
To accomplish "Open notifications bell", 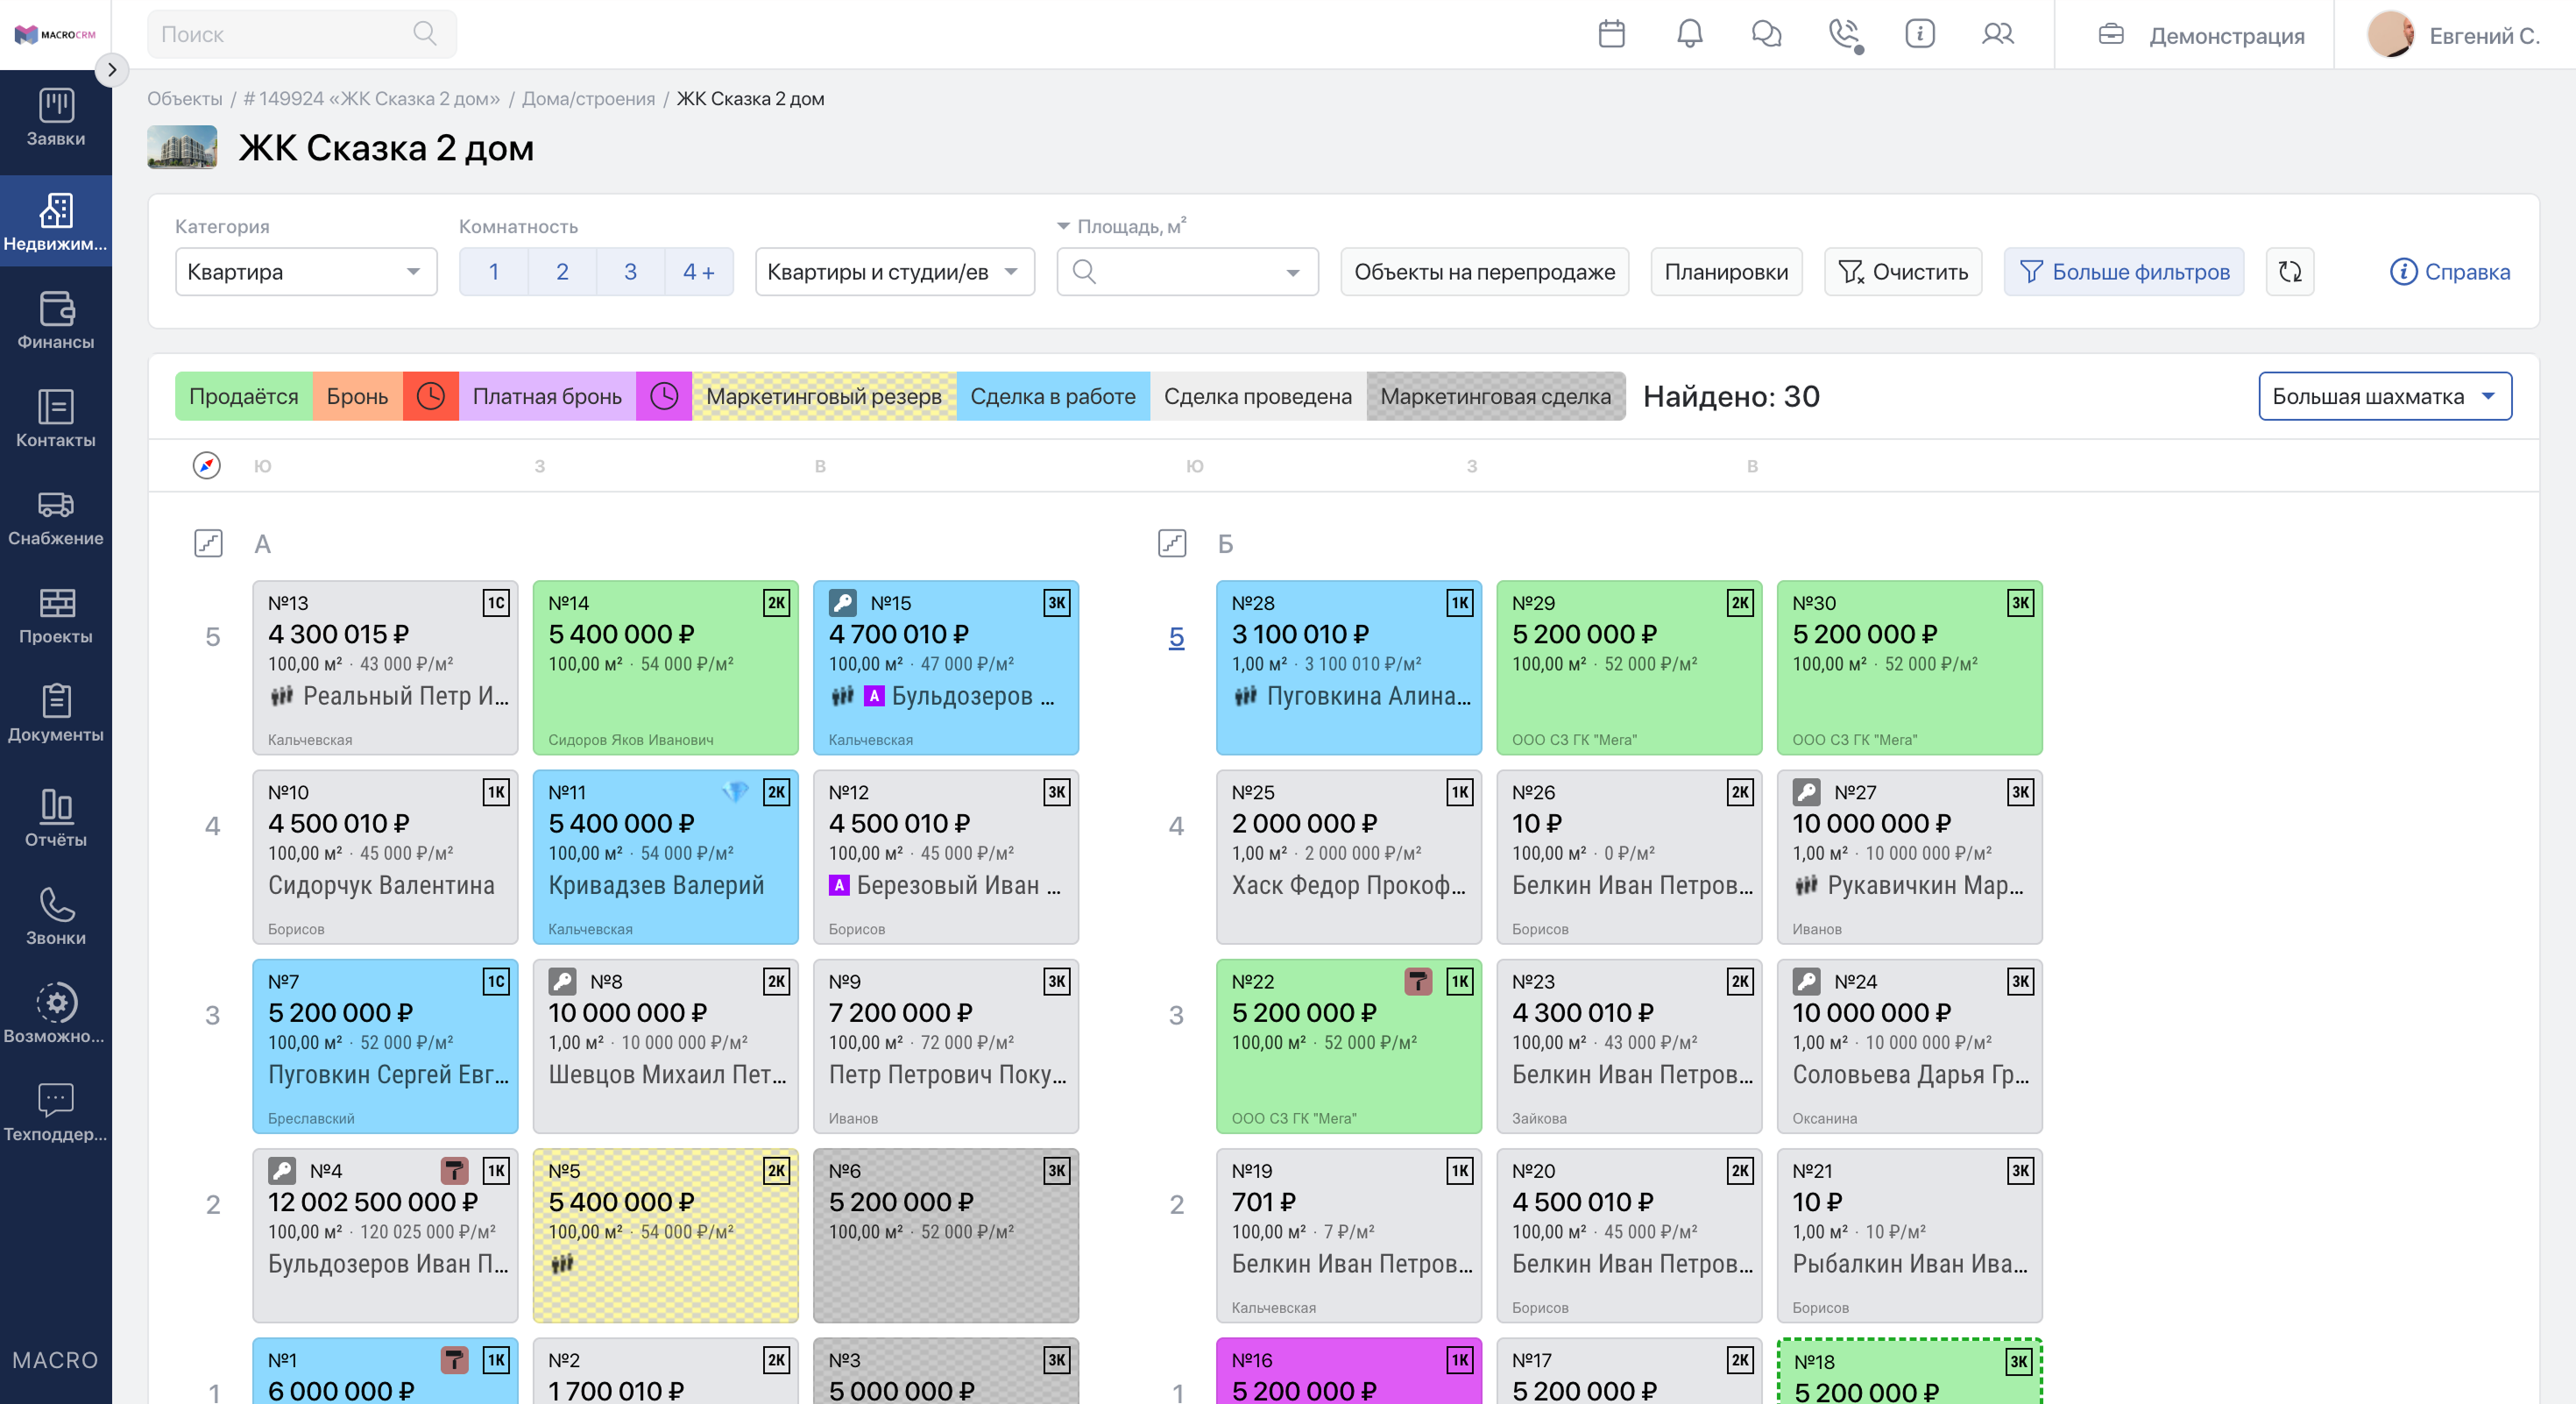I will coord(1689,34).
